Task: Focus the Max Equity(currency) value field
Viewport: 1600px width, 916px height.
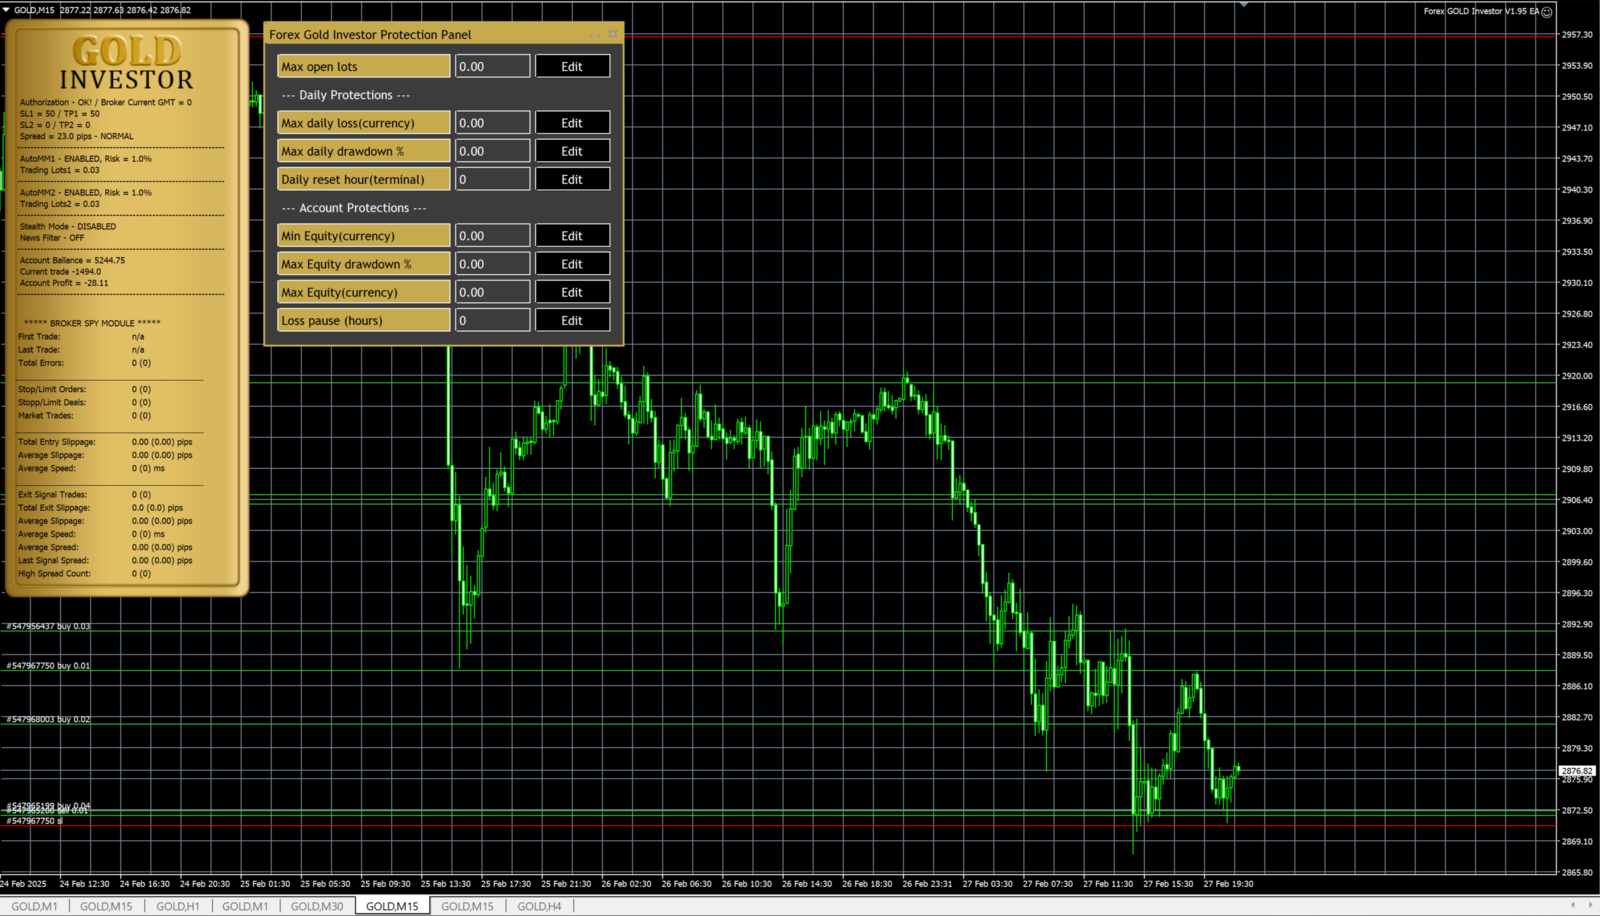Action: click(x=493, y=292)
